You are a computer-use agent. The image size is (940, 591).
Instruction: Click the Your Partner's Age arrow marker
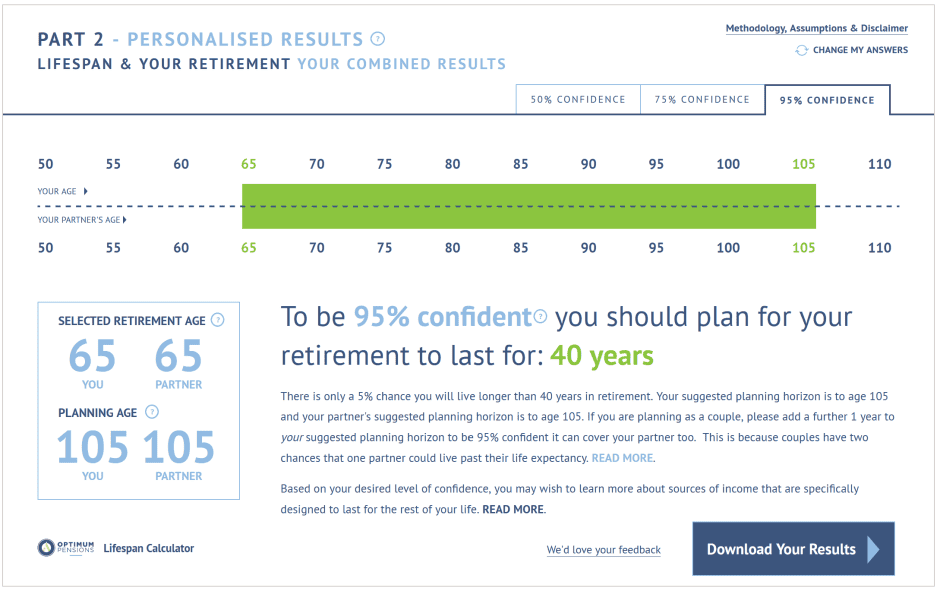coord(125,220)
